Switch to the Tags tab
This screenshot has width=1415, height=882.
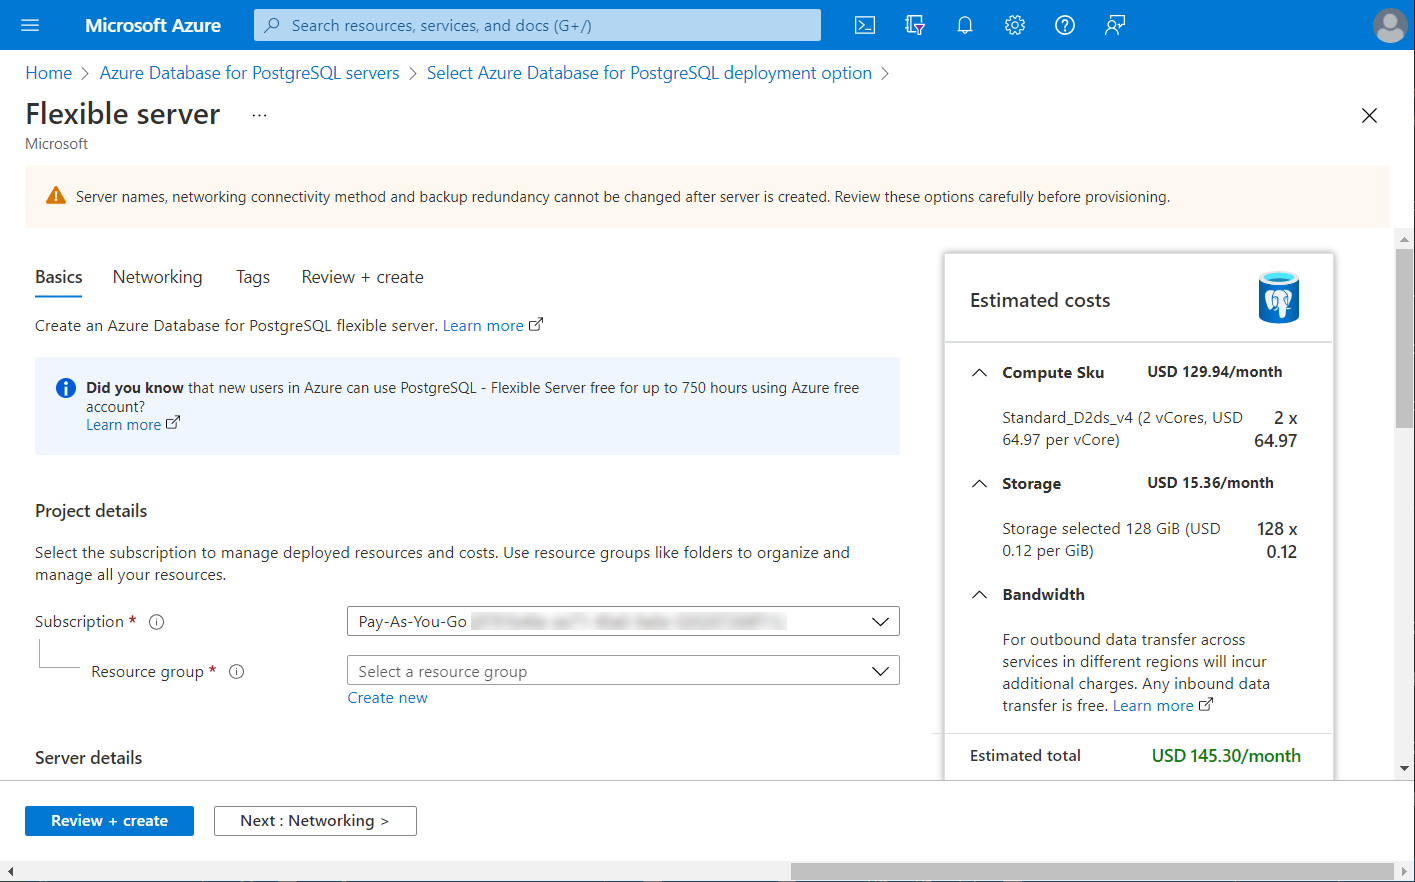coord(253,277)
